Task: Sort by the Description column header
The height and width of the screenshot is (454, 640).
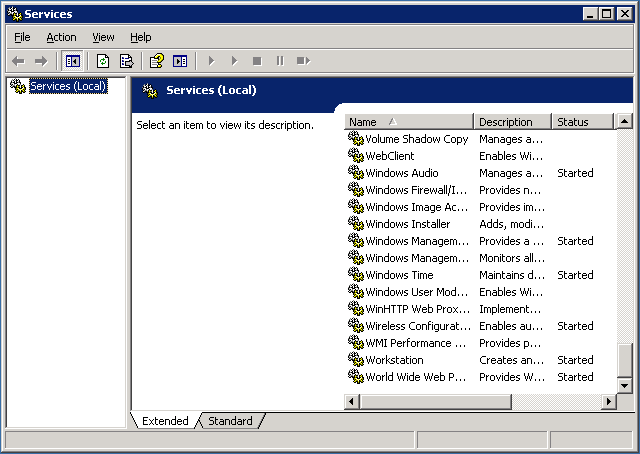Action: tap(513, 122)
